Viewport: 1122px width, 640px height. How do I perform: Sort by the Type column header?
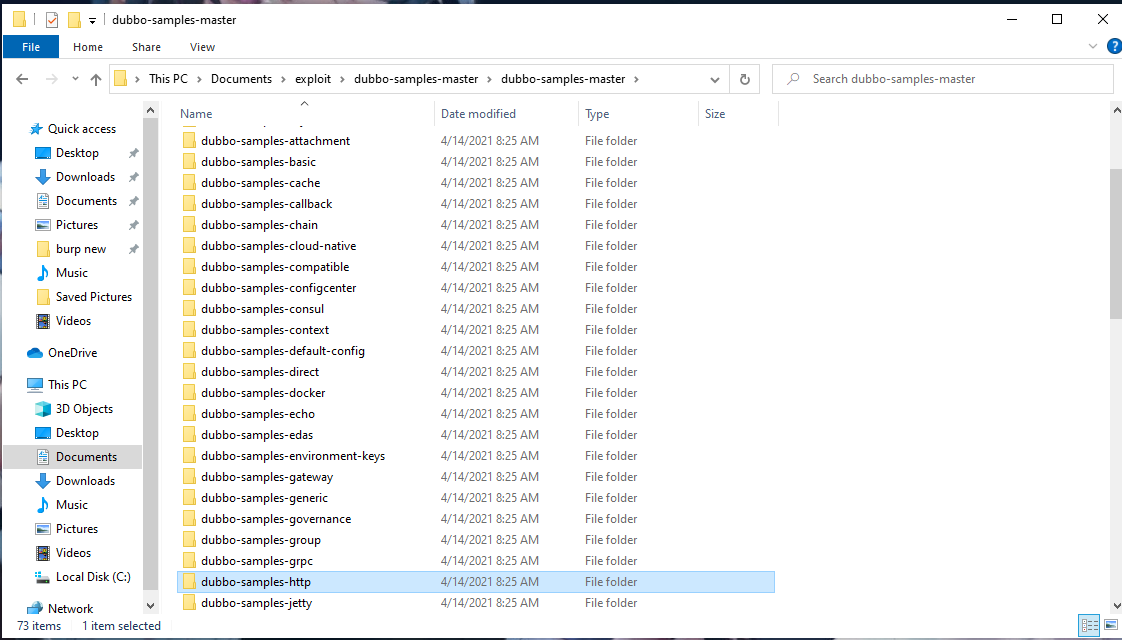pos(597,114)
